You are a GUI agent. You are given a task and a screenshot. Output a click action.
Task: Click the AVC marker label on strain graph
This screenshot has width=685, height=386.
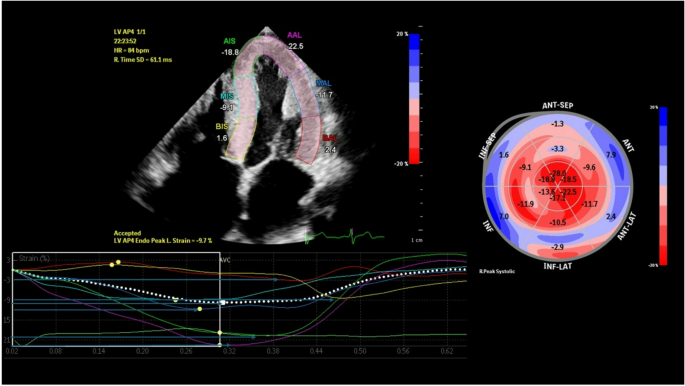tap(225, 260)
